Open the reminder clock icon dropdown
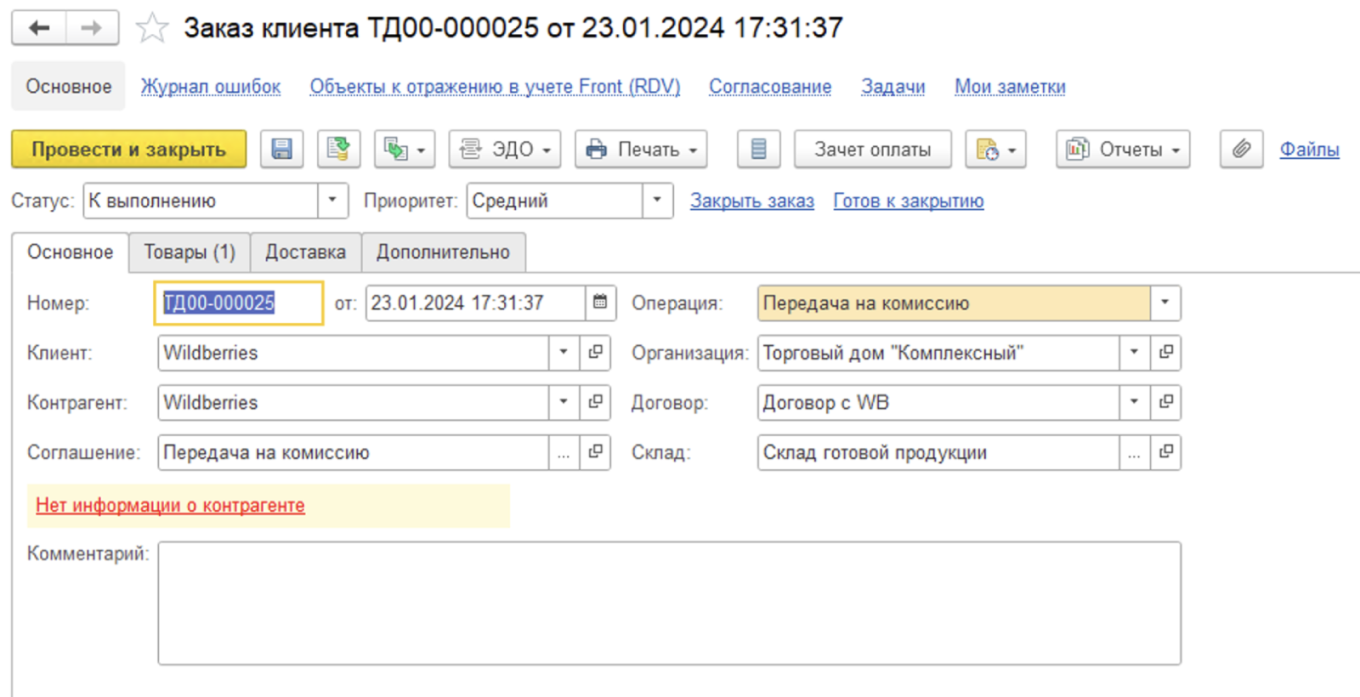Image resolution: width=1360 pixels, height=697 pixels. 996,150
